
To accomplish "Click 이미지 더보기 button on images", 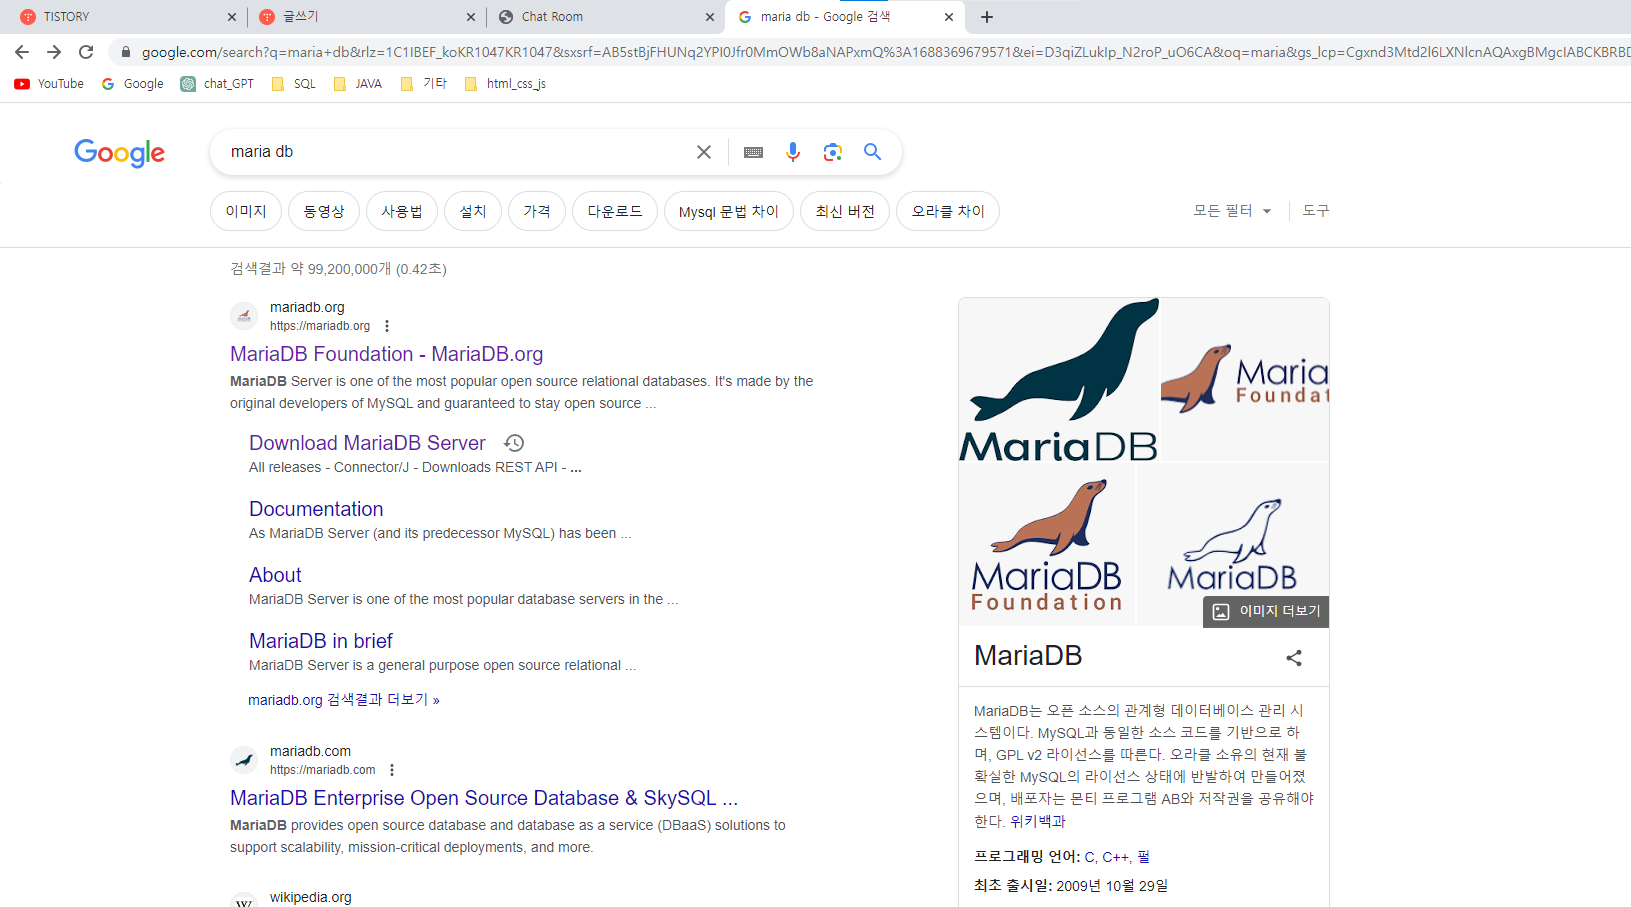I will point(1266,611).
